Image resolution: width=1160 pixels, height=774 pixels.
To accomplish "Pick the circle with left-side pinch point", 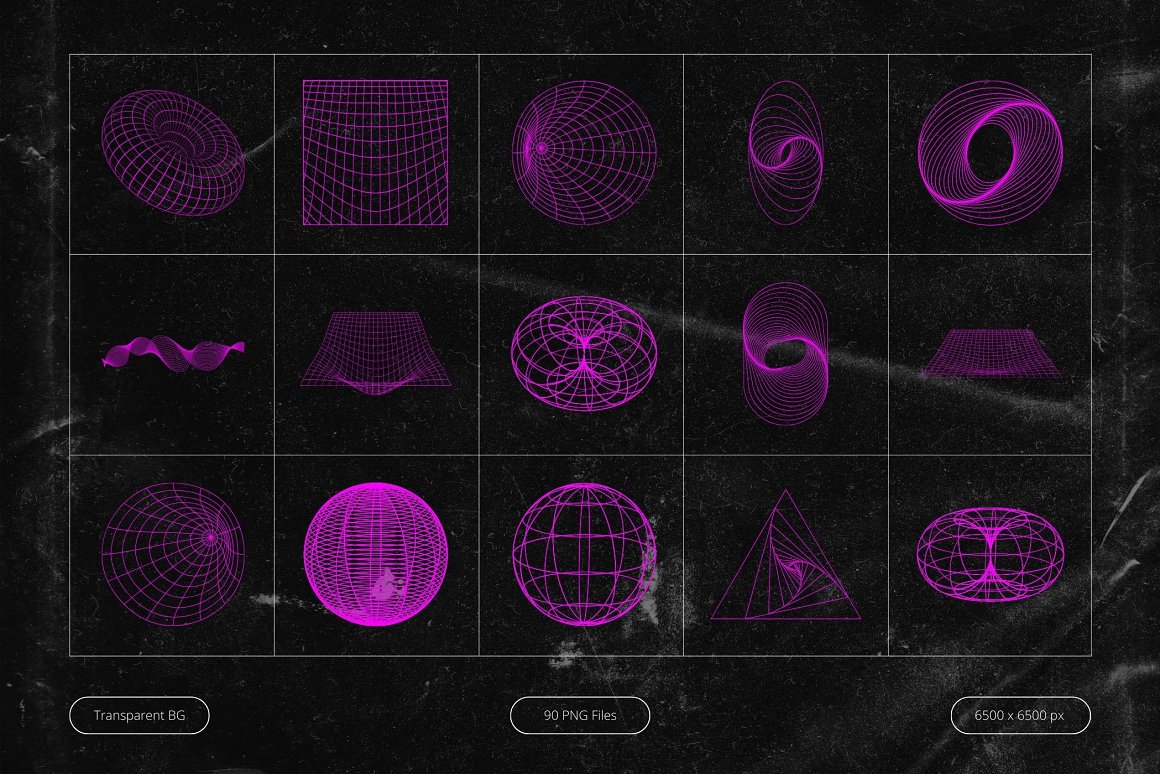I will point(584,152).
